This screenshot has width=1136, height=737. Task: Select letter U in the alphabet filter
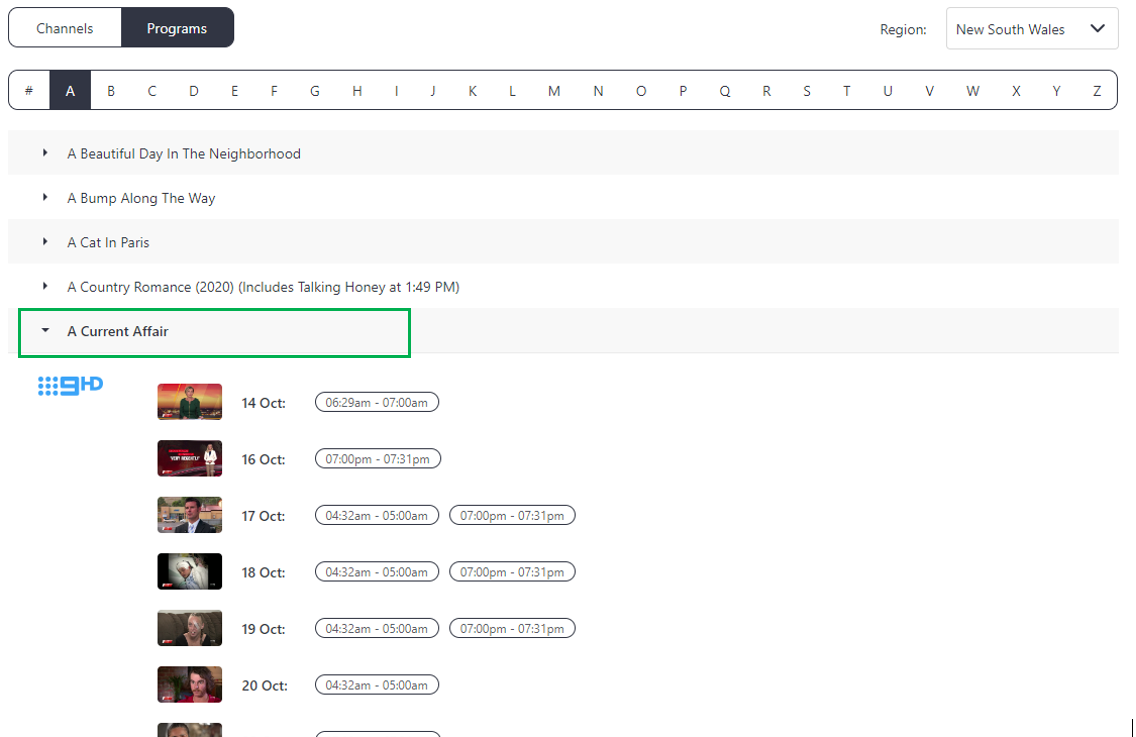click(x=888, y=91)
